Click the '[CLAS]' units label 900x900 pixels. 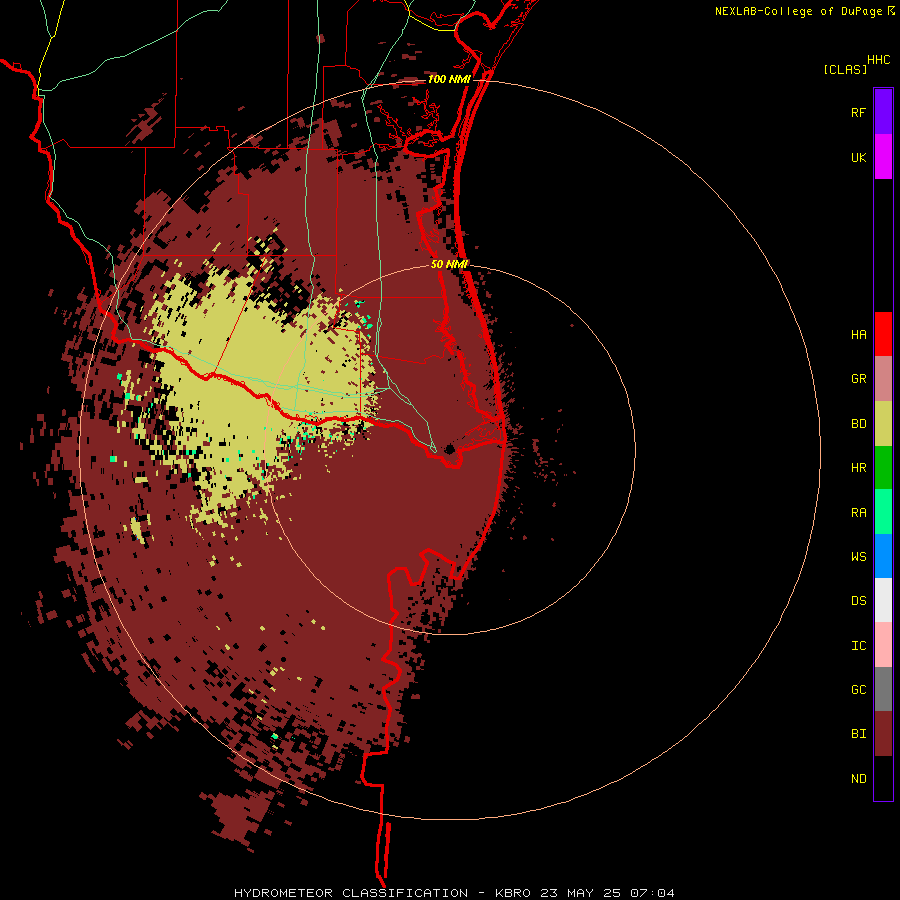845,69
